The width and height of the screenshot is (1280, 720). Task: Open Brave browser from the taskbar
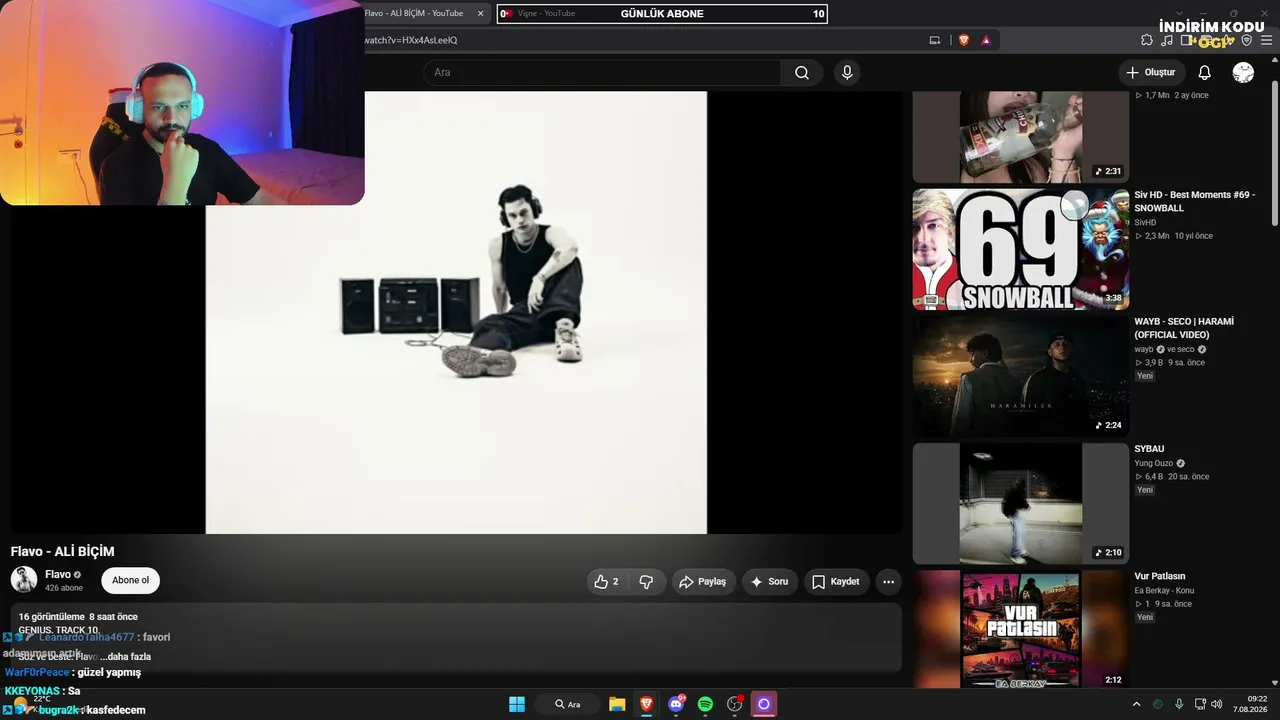[646, 704]
